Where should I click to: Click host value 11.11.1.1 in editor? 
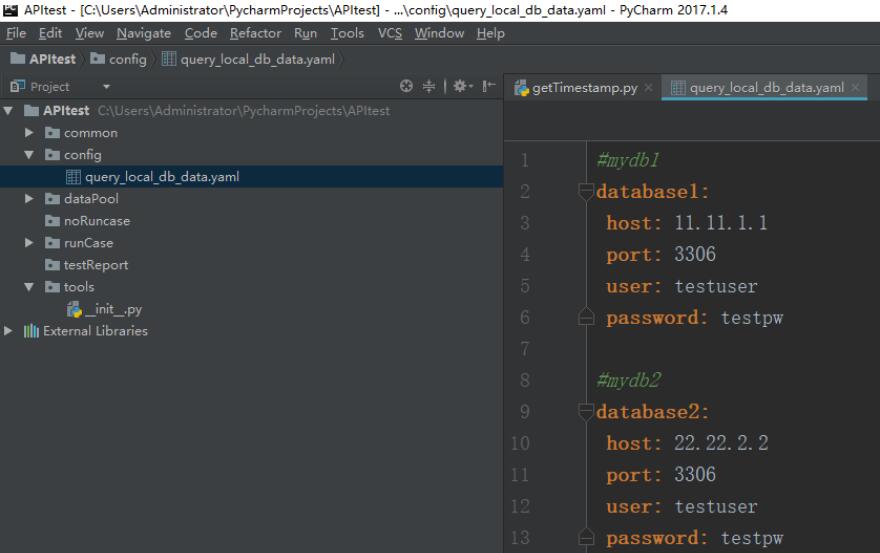721,223
